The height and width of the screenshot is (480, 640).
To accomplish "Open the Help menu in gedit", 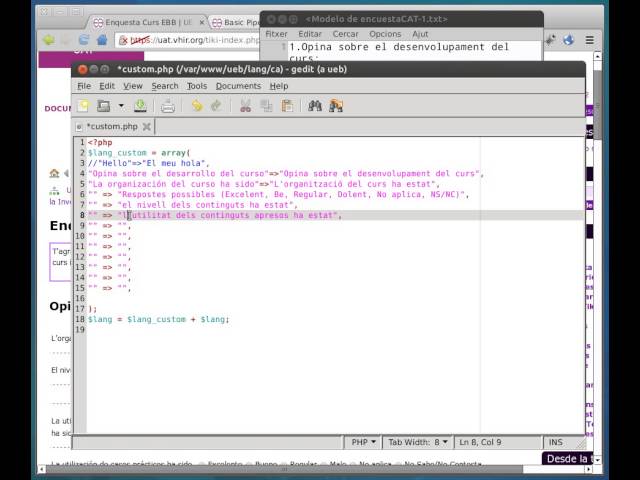I will tap(279, 86).
